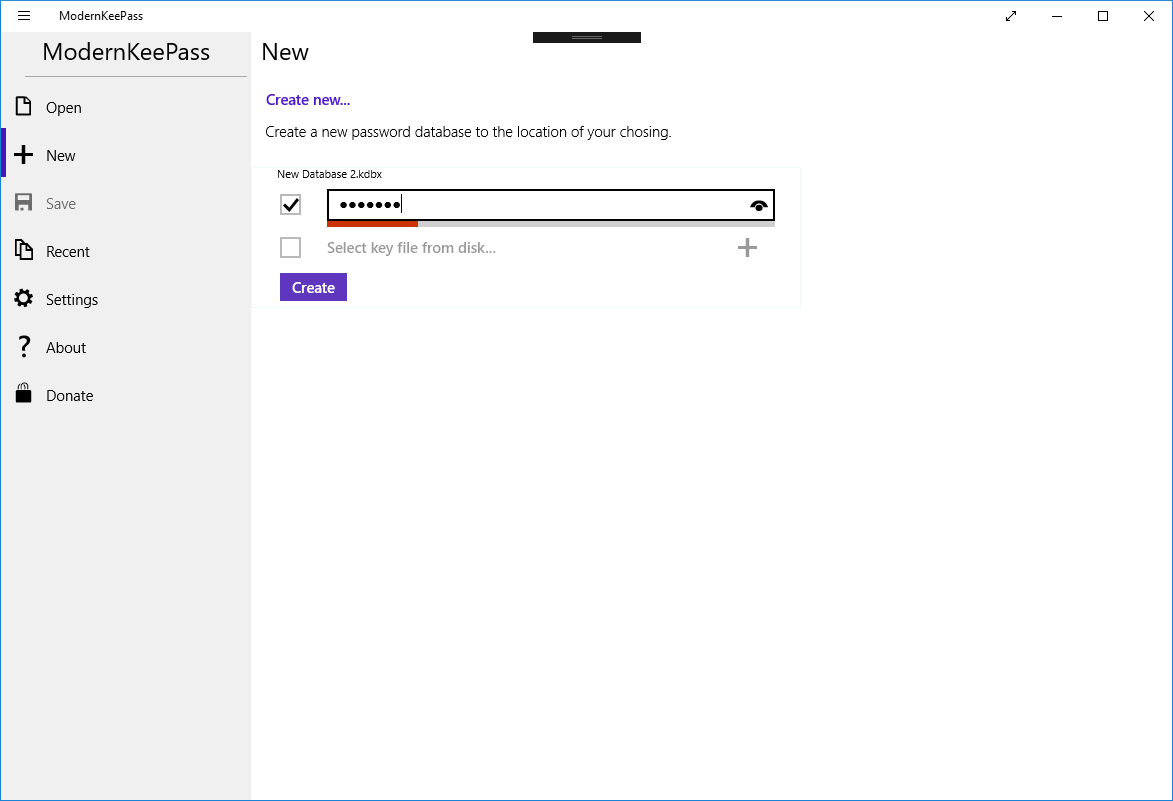Enable the key file checkbox

291,248
